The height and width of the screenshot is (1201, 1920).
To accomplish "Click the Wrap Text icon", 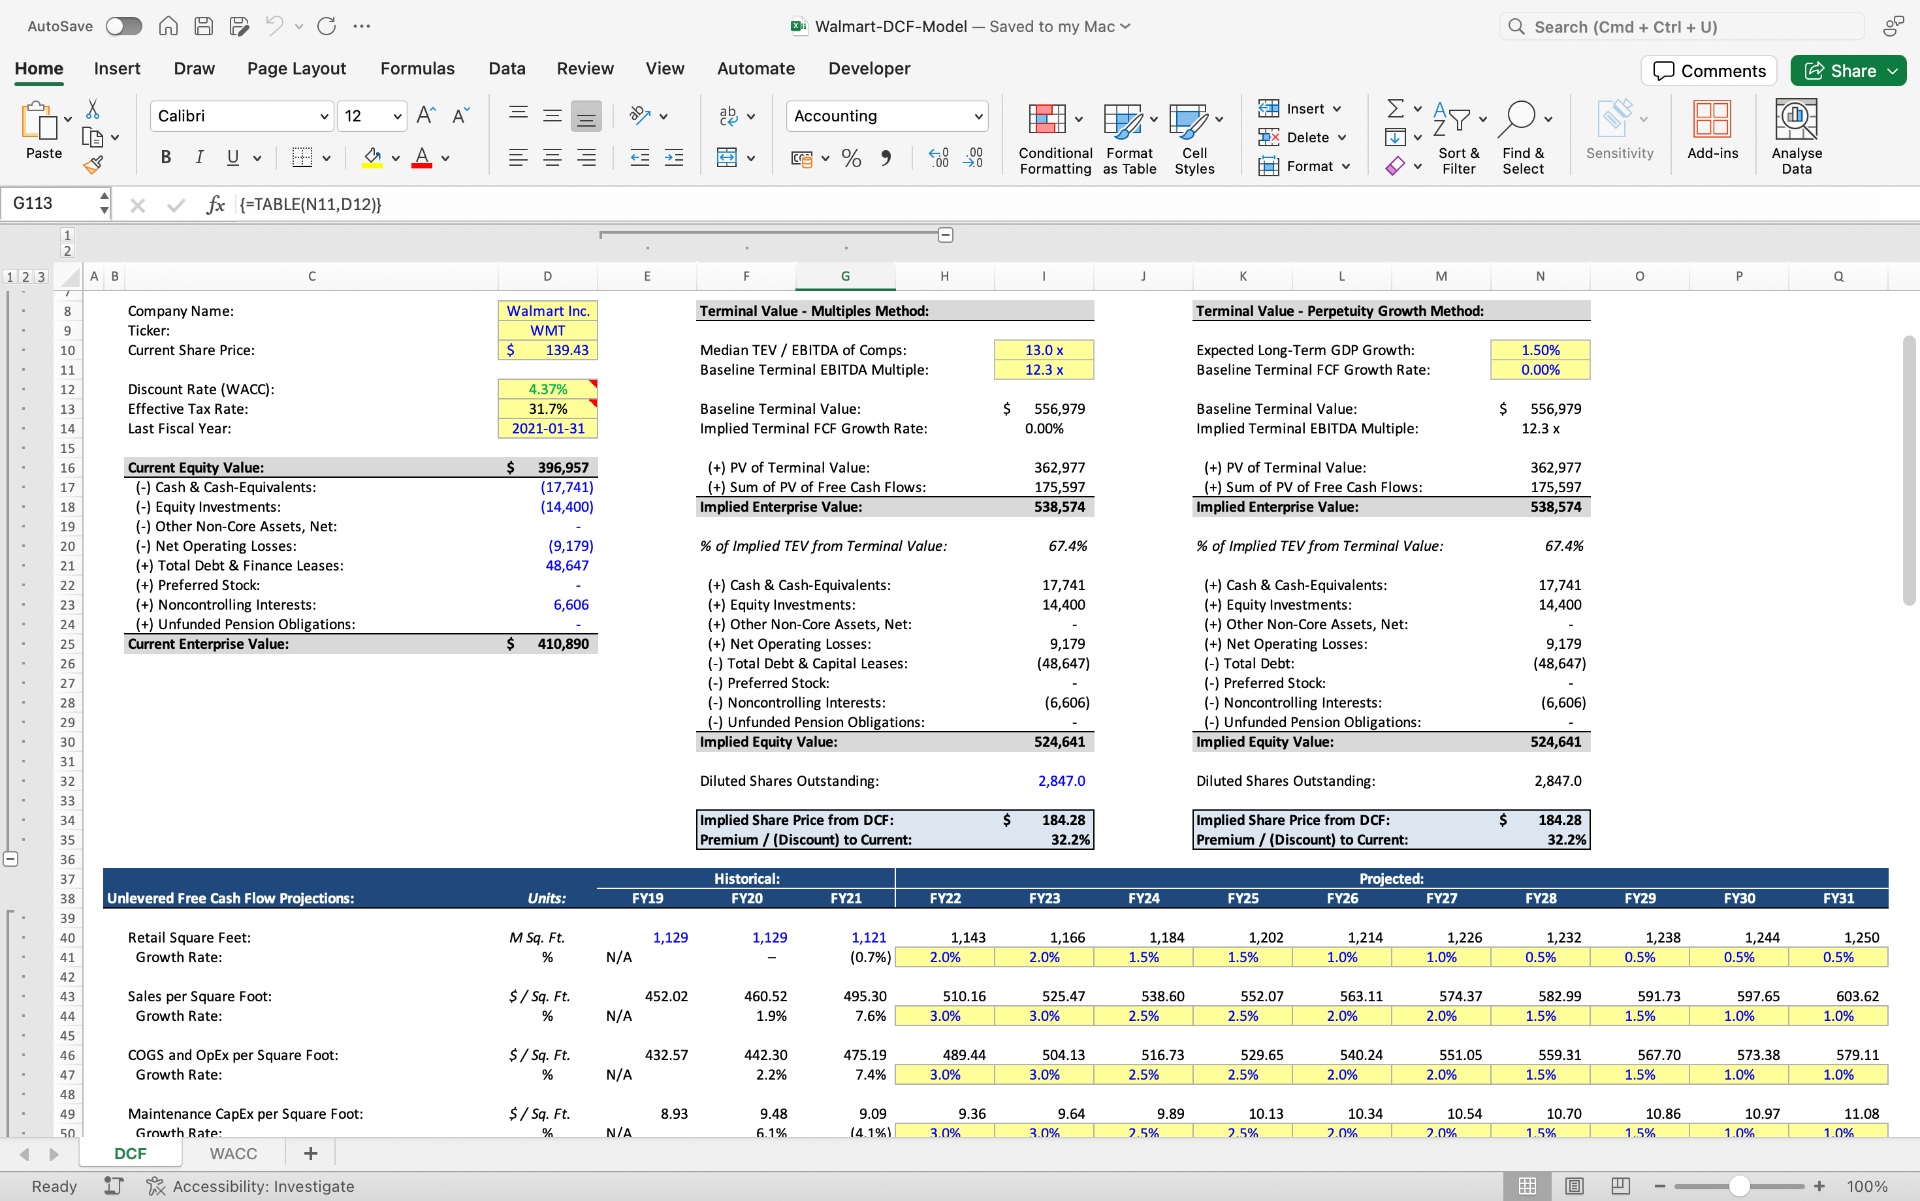I will coord(728,116).
